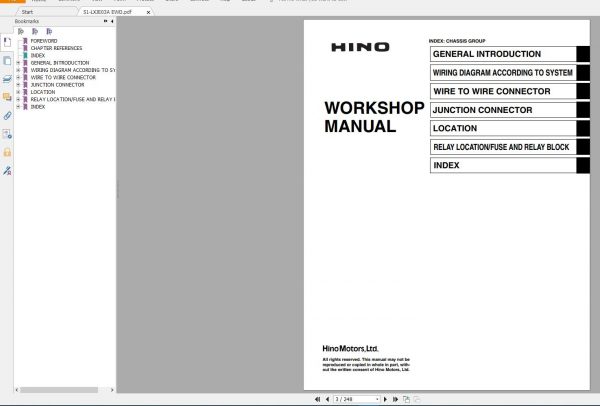Click the rightmost bookmark toolbar icon
Screen dimensions: 600x406
pos(49,31)
